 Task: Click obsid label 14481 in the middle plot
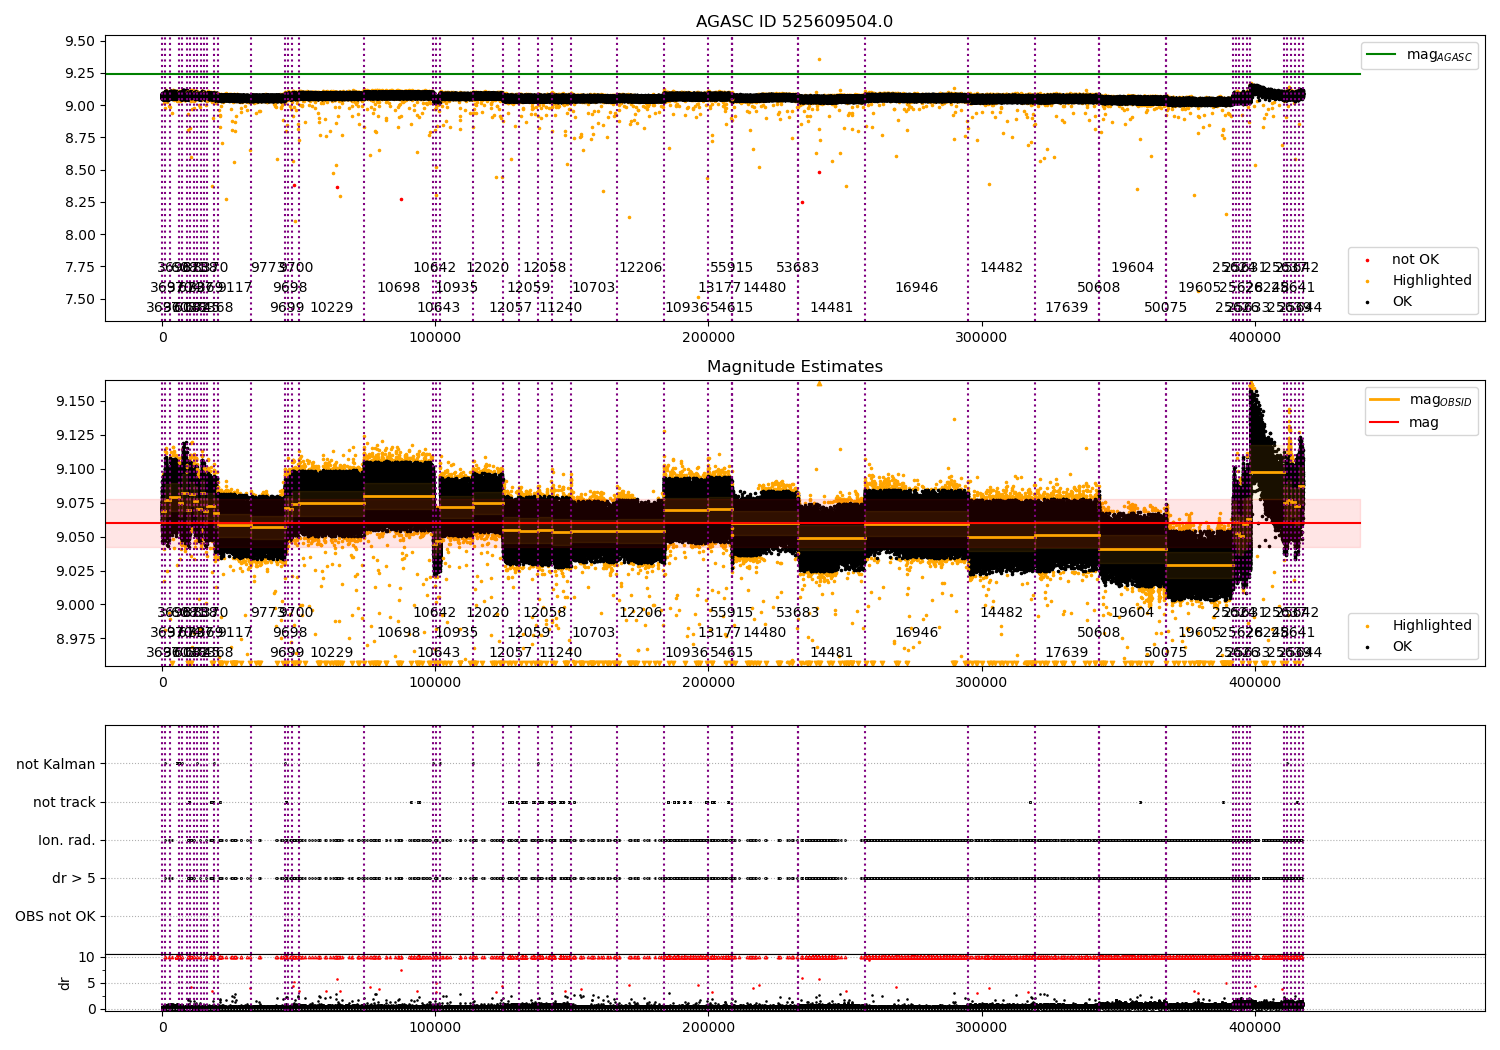pyautogui.click(x=831, y=653)
